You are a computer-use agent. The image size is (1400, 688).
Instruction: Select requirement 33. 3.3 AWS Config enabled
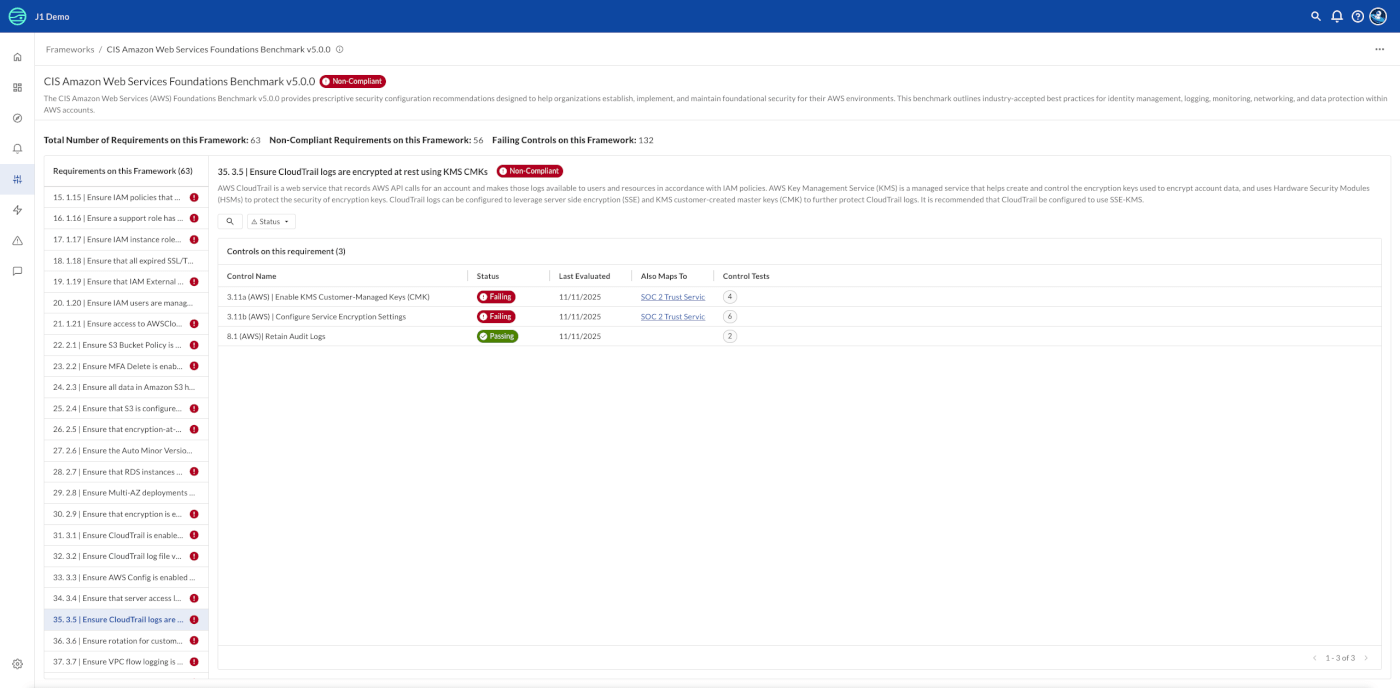click(x=126, y=577)
